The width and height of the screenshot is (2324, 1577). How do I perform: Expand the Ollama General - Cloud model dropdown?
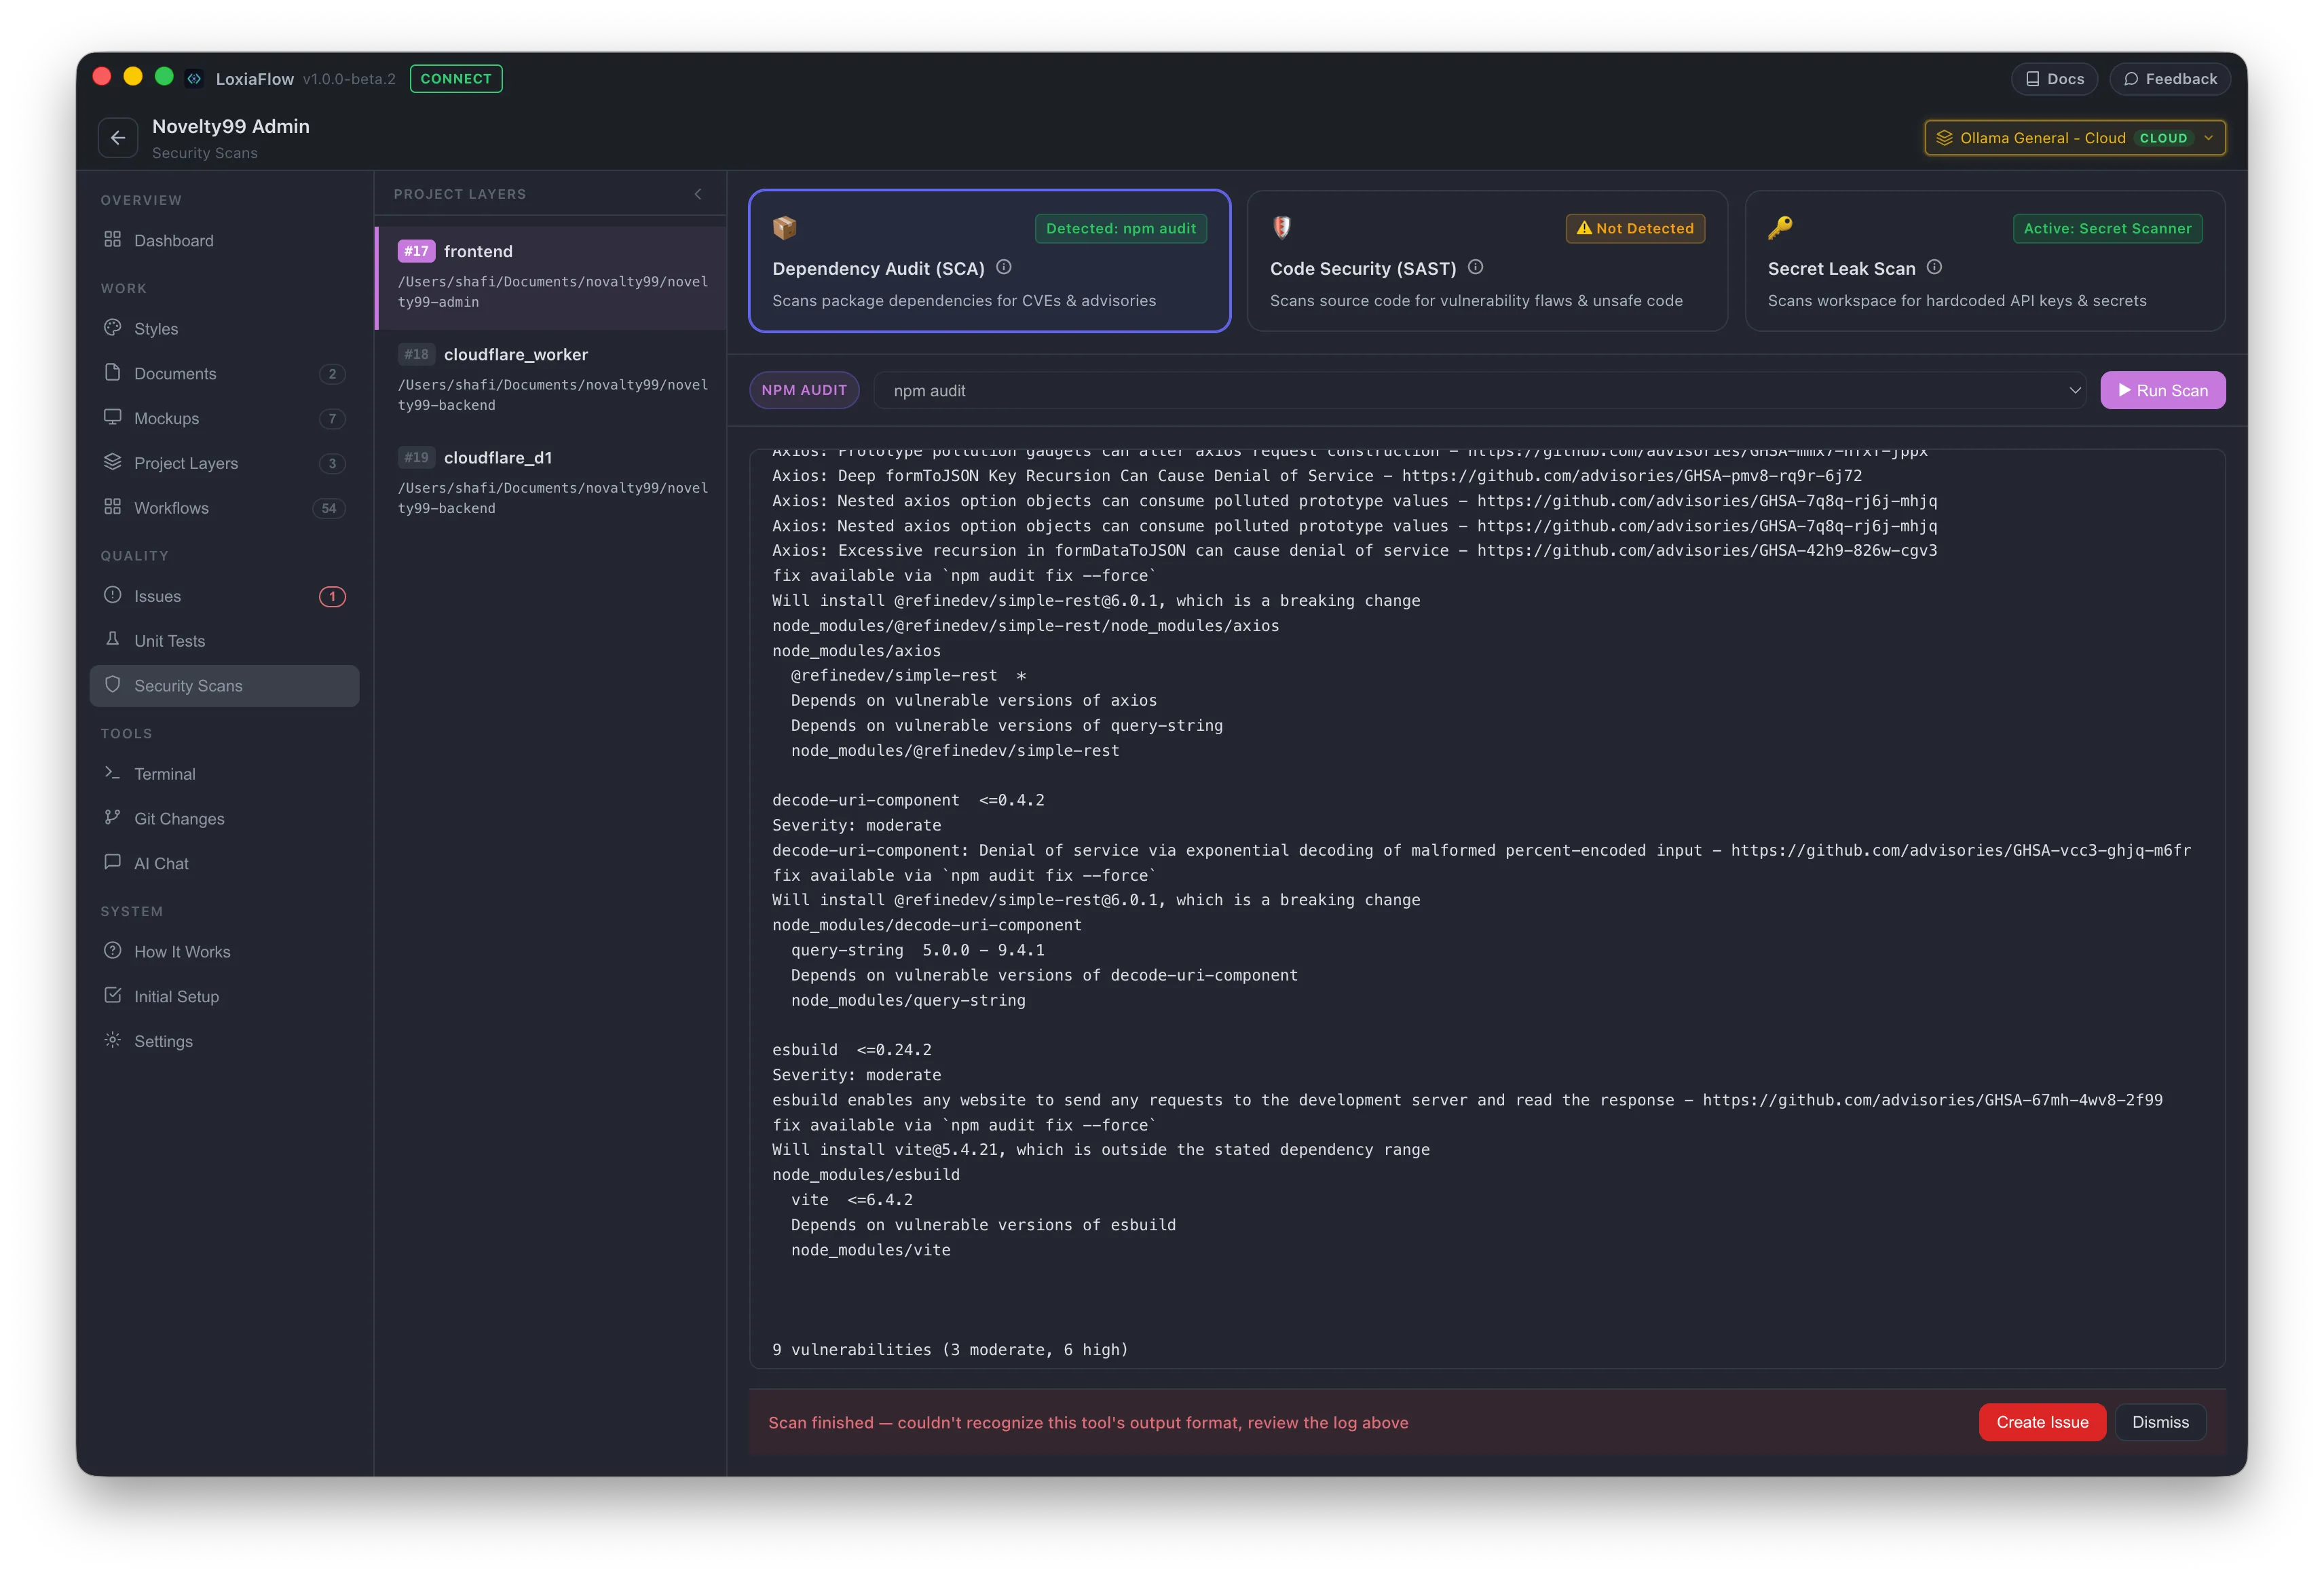pos(2075,138)
